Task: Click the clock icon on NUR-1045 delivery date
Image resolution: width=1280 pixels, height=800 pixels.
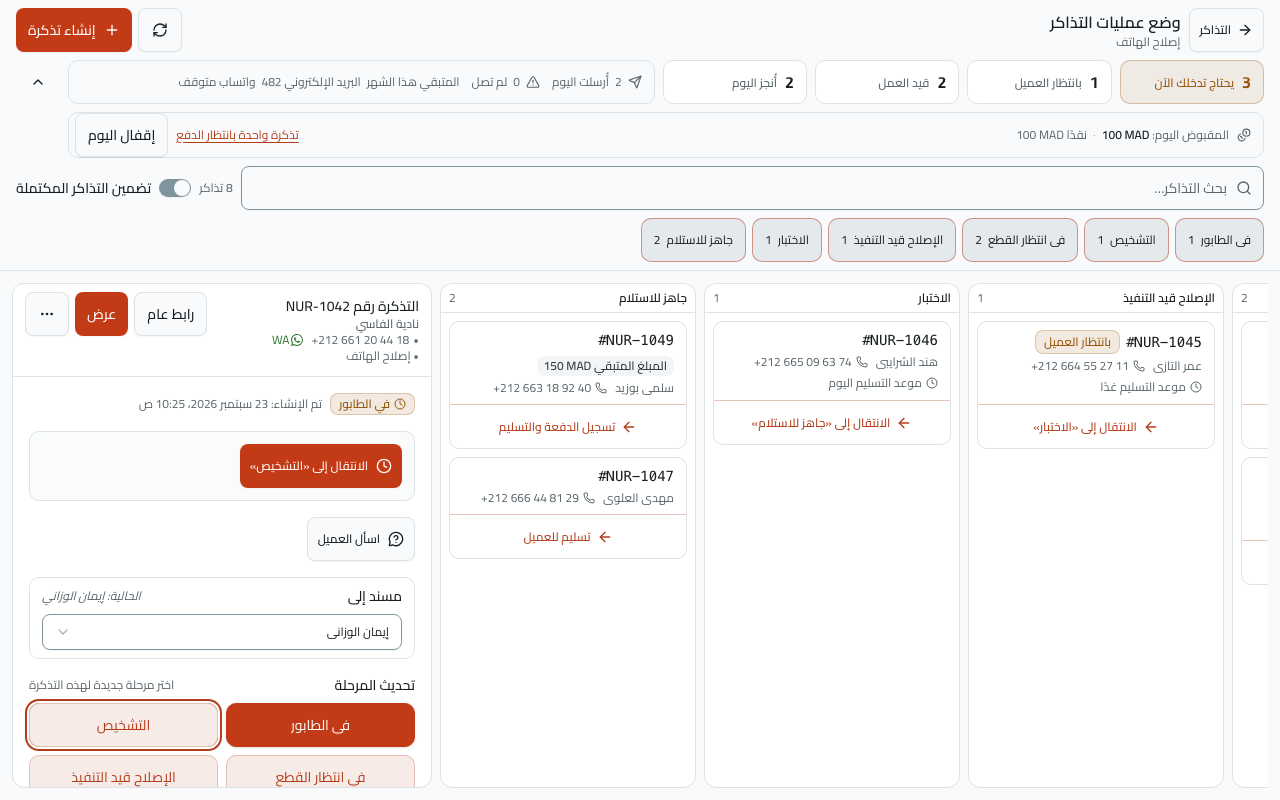Action: click(1196, 387)
